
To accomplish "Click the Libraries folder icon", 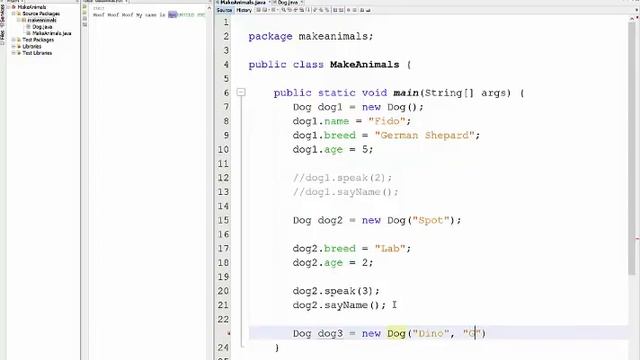I will click(19, 46).
